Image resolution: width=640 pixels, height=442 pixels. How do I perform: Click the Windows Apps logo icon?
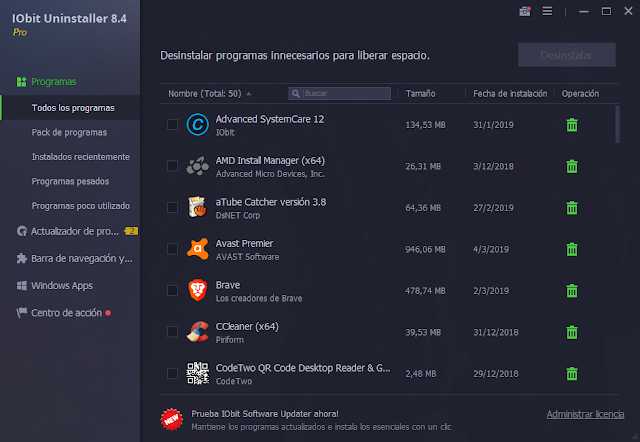[22, 286]
